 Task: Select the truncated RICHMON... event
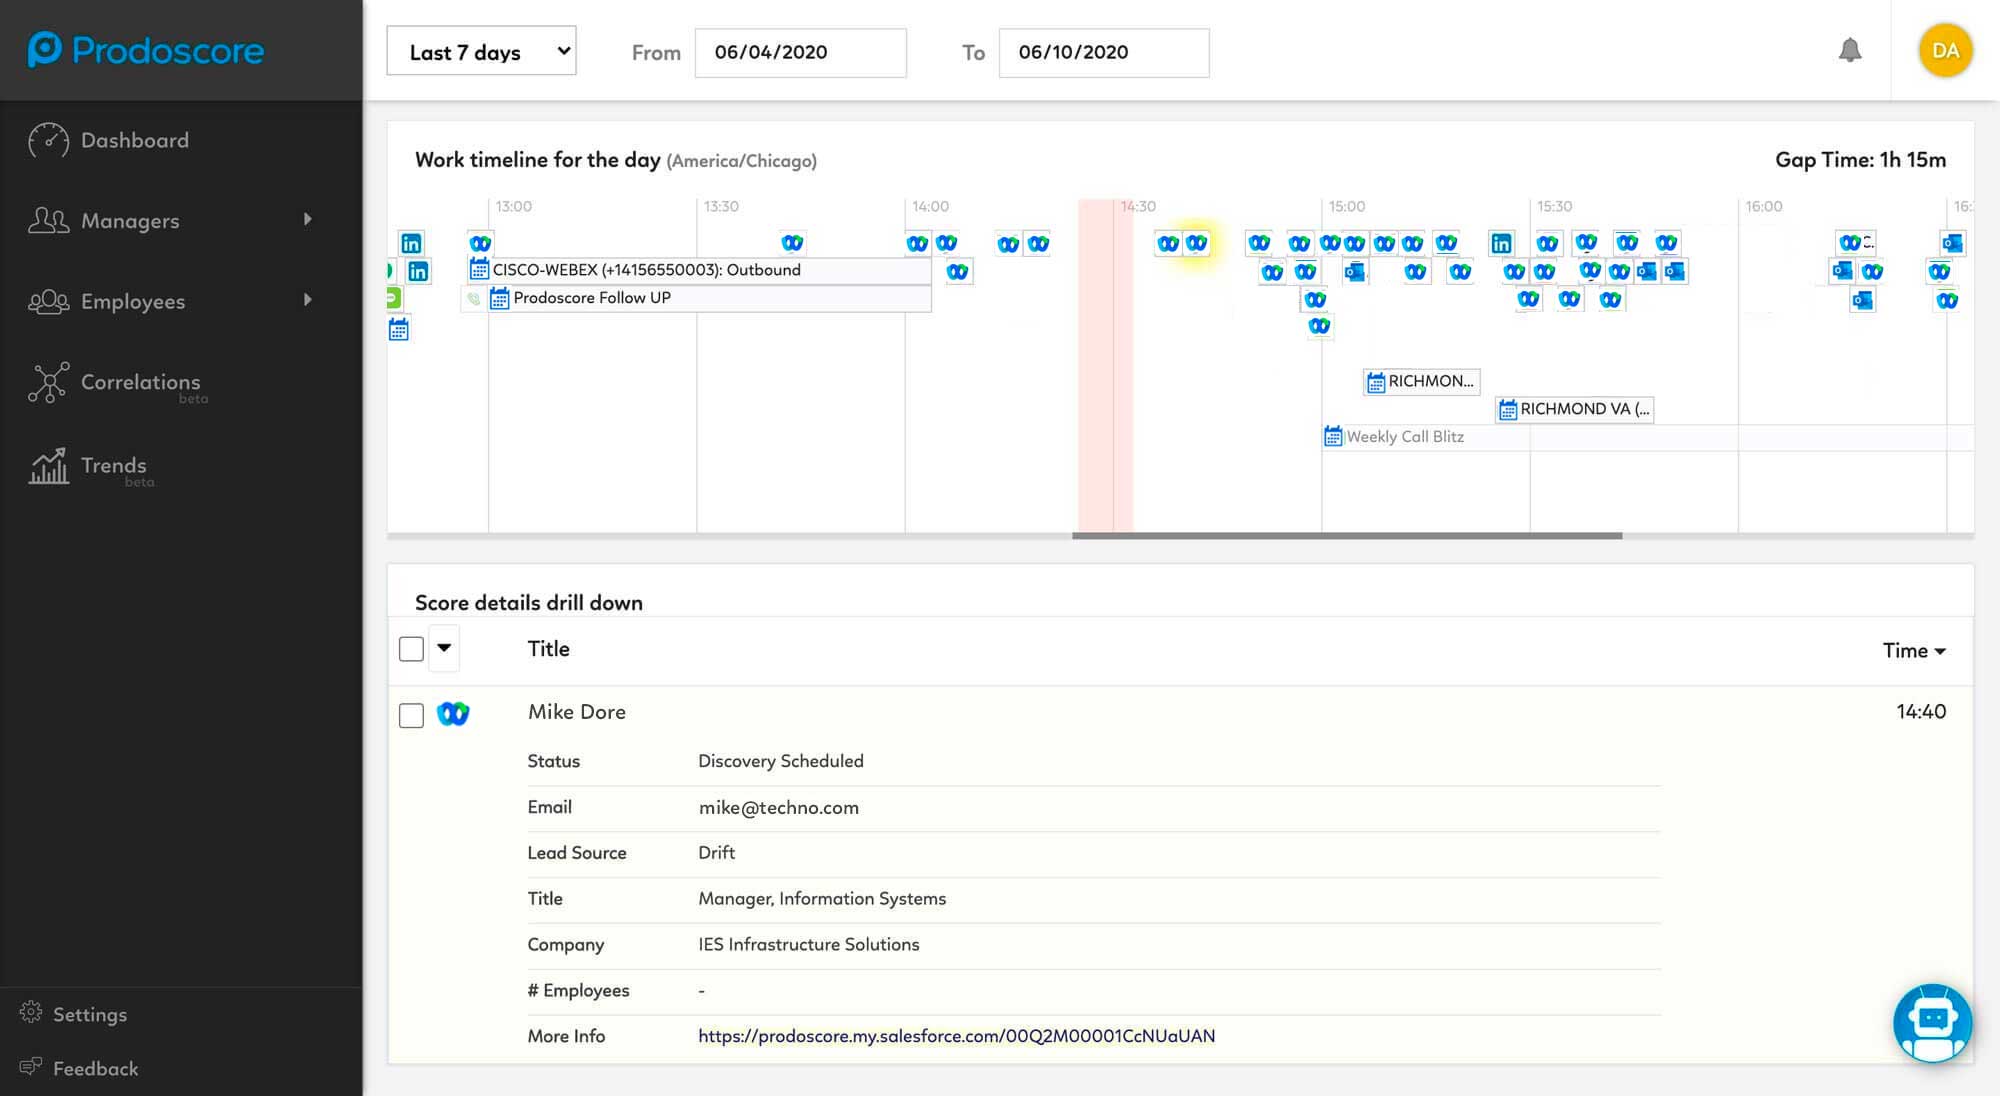pyautogui.click(x=1421, y=381)
